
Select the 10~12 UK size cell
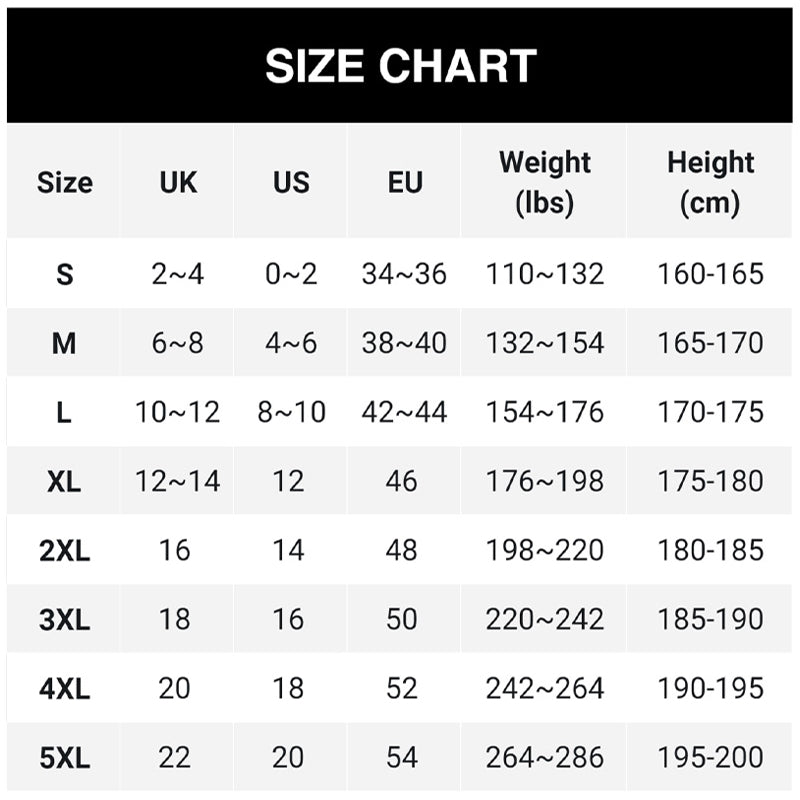178,412
